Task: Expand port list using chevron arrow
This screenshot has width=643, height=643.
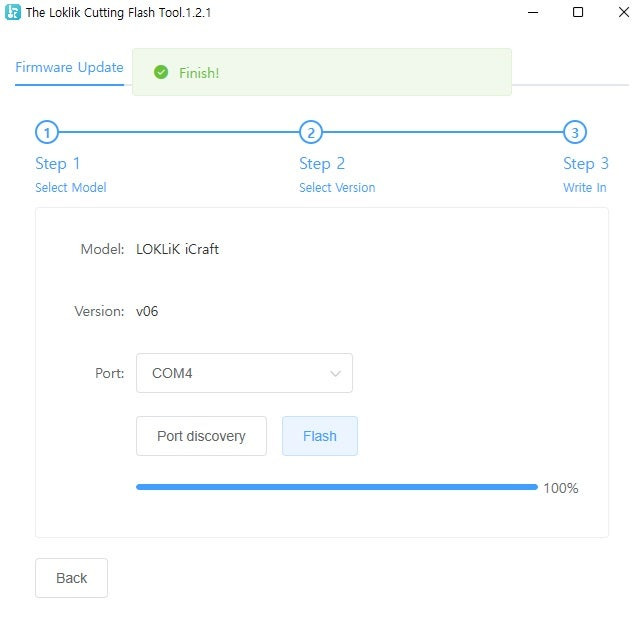Action: [335, 374]
